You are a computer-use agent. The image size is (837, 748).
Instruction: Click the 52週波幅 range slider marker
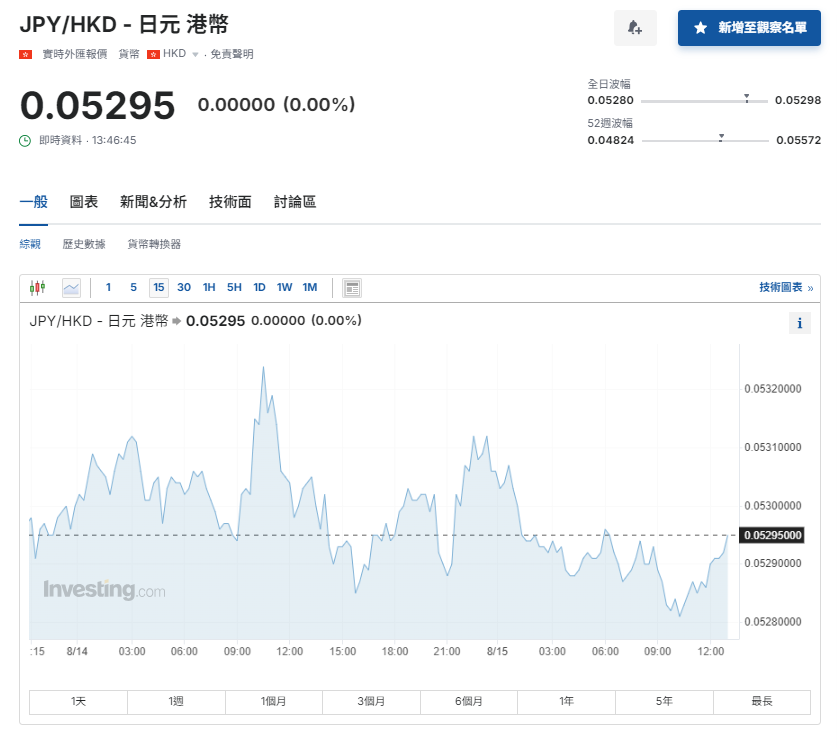click(x=721, y=137)
